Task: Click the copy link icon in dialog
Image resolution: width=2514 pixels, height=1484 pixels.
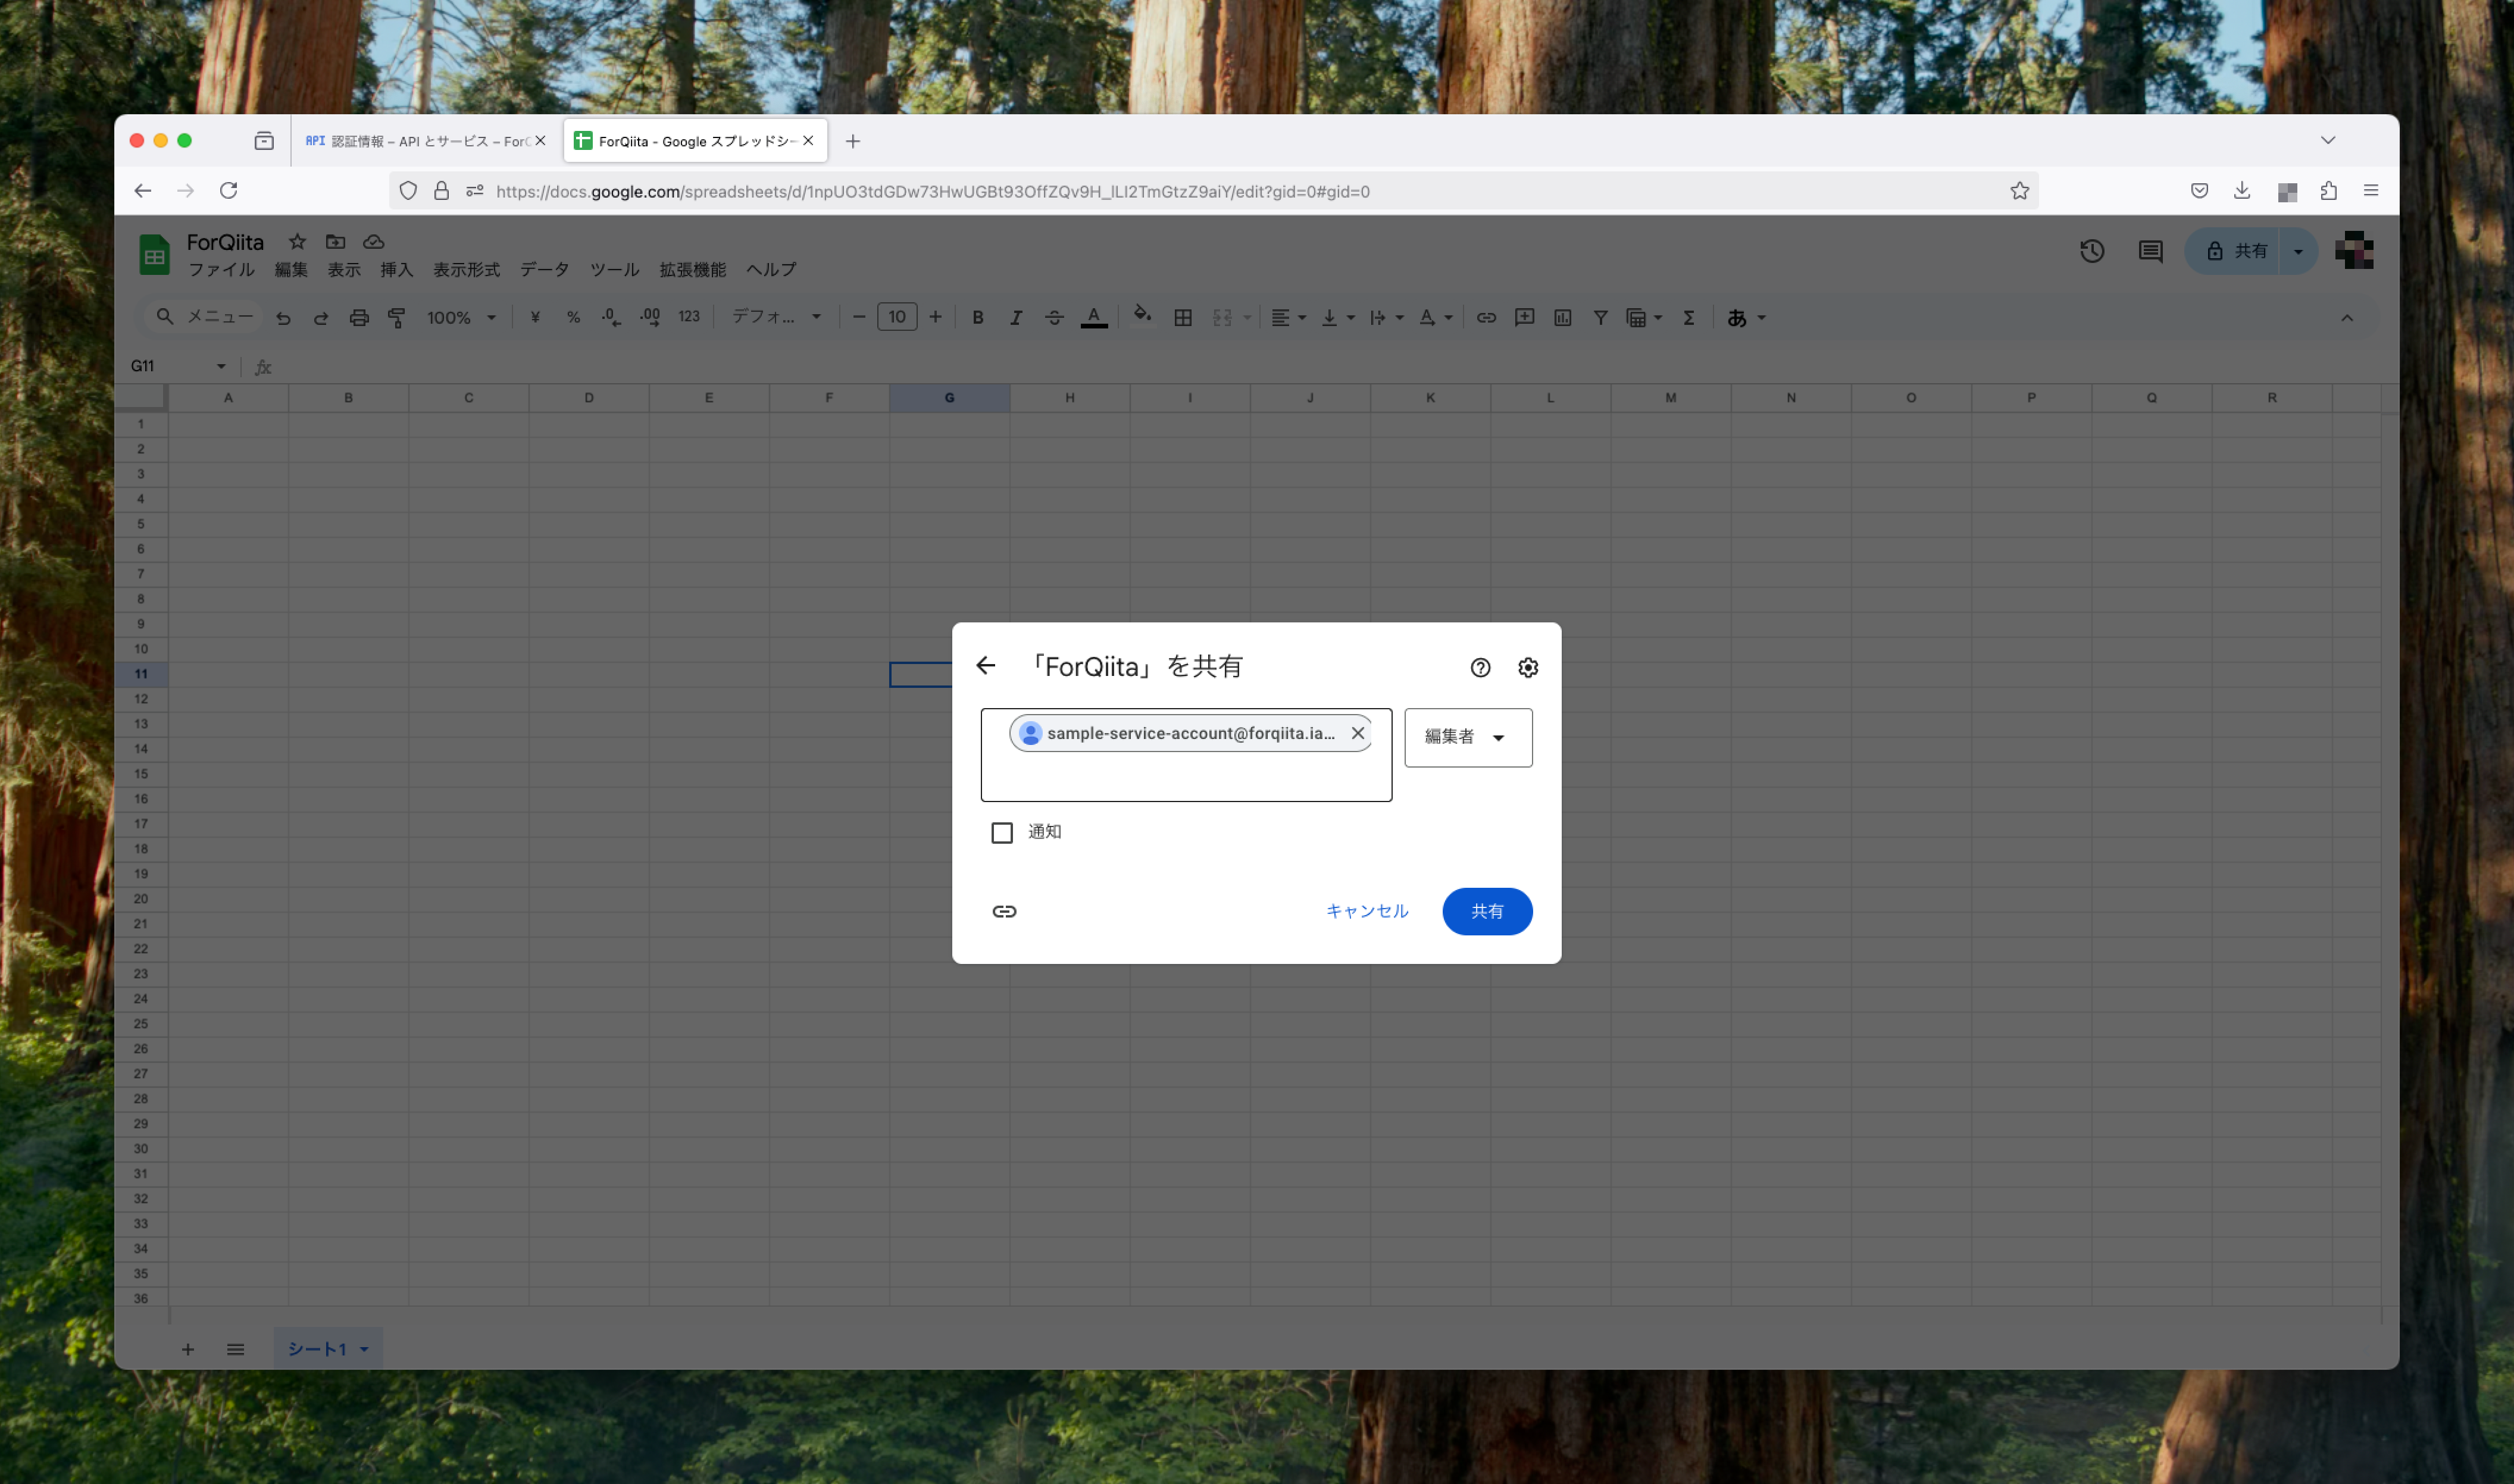Action: point(1004,911)
